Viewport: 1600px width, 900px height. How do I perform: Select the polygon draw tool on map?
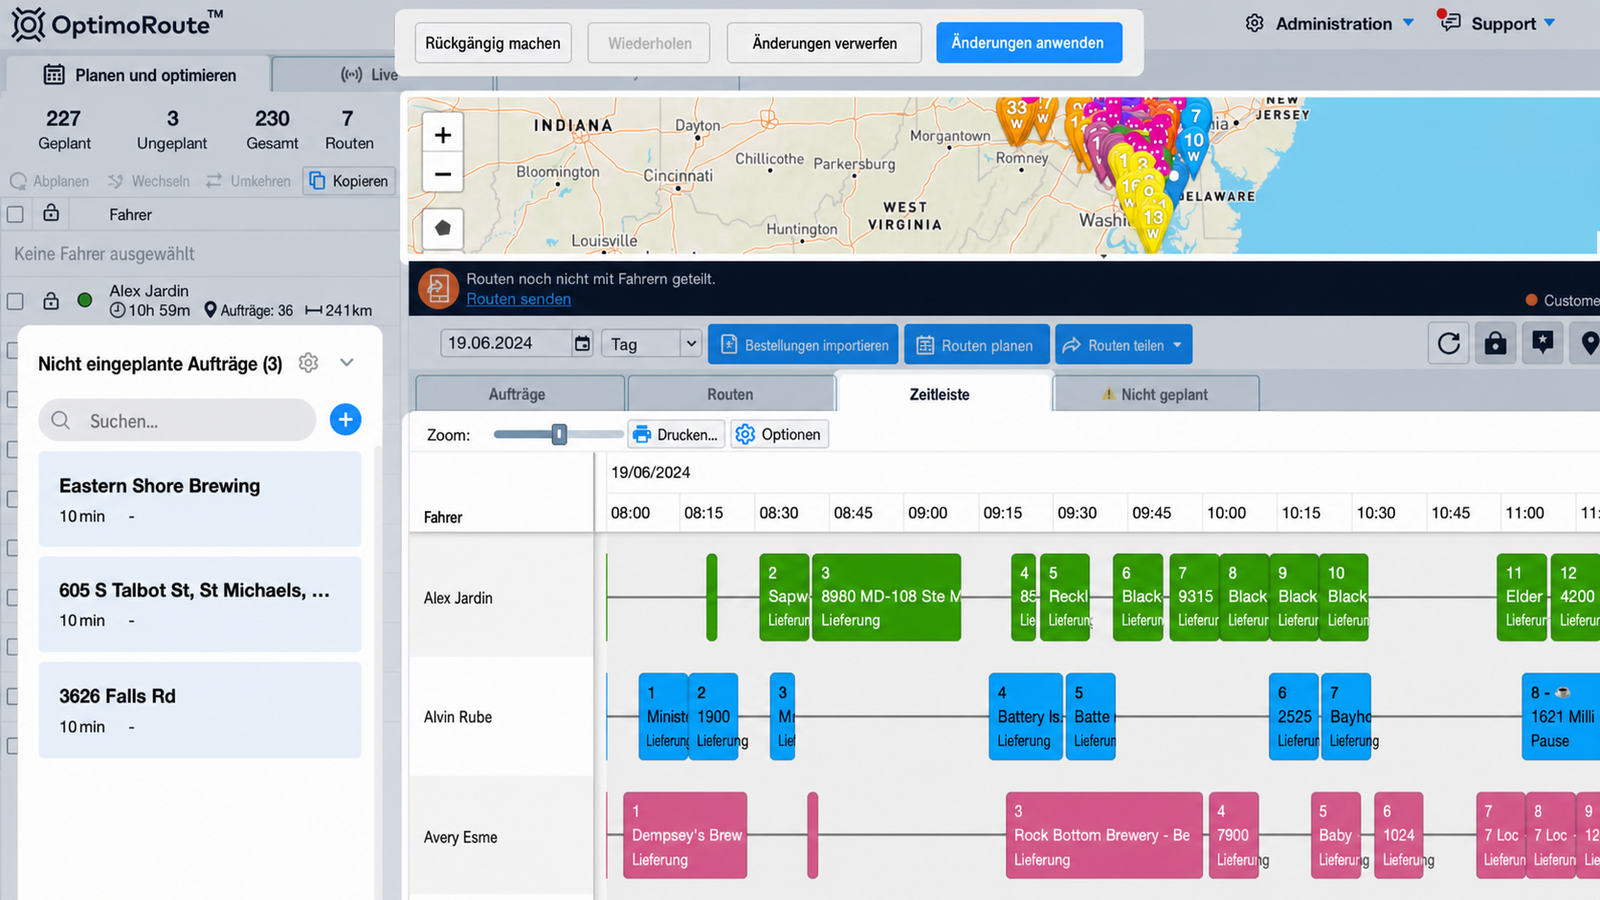point(443,228)
